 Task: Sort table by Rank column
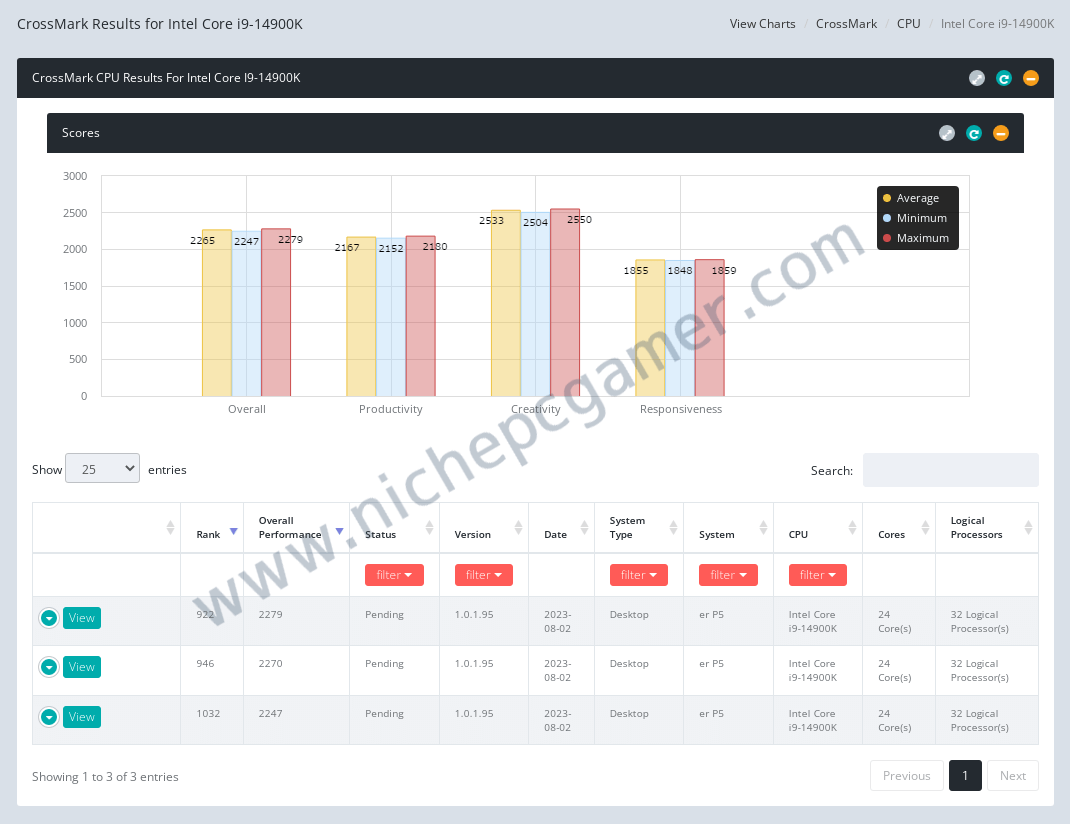tap(212, 528)
